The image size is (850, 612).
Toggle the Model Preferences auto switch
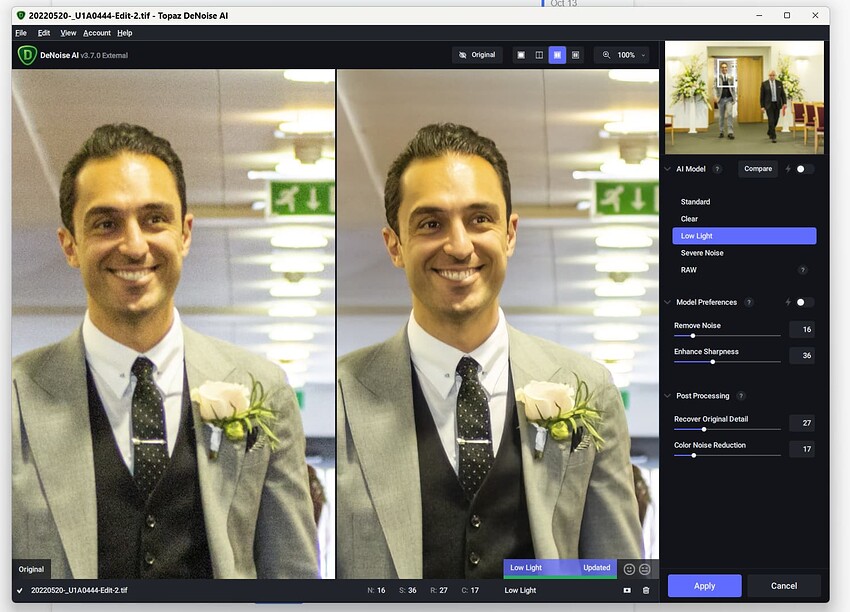point(804,302)
